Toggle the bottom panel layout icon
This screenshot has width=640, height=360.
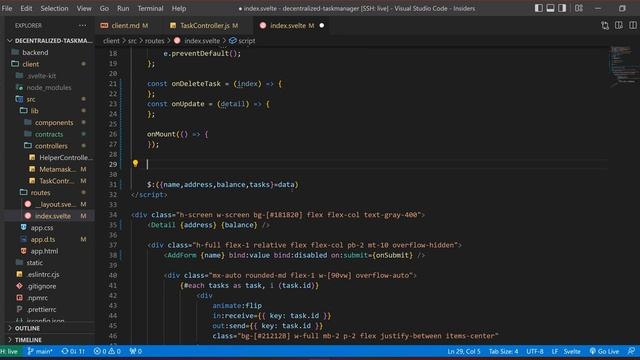[x=550, y=8]
